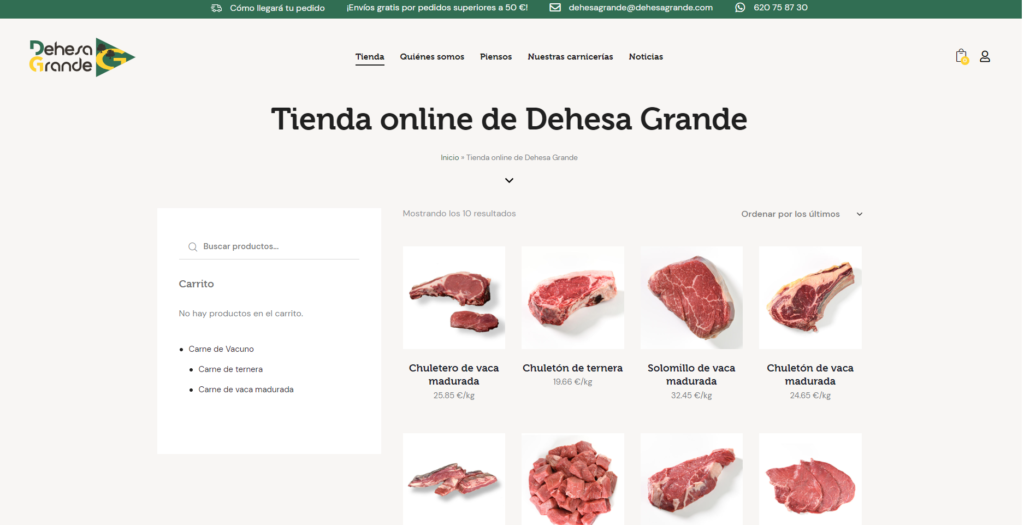Image resolution: width=1024 pixels, height=525 pixels.
Task: Click the down chevron below breadcrumb
Action: [x=509, y=180]
